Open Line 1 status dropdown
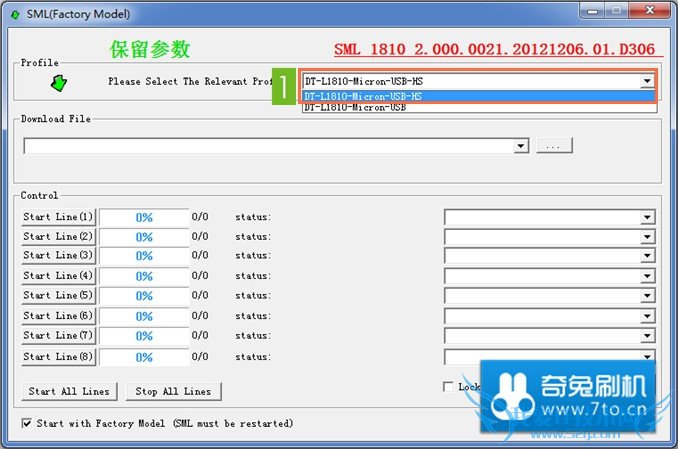The image size is (678, 449). coord(647,217)
